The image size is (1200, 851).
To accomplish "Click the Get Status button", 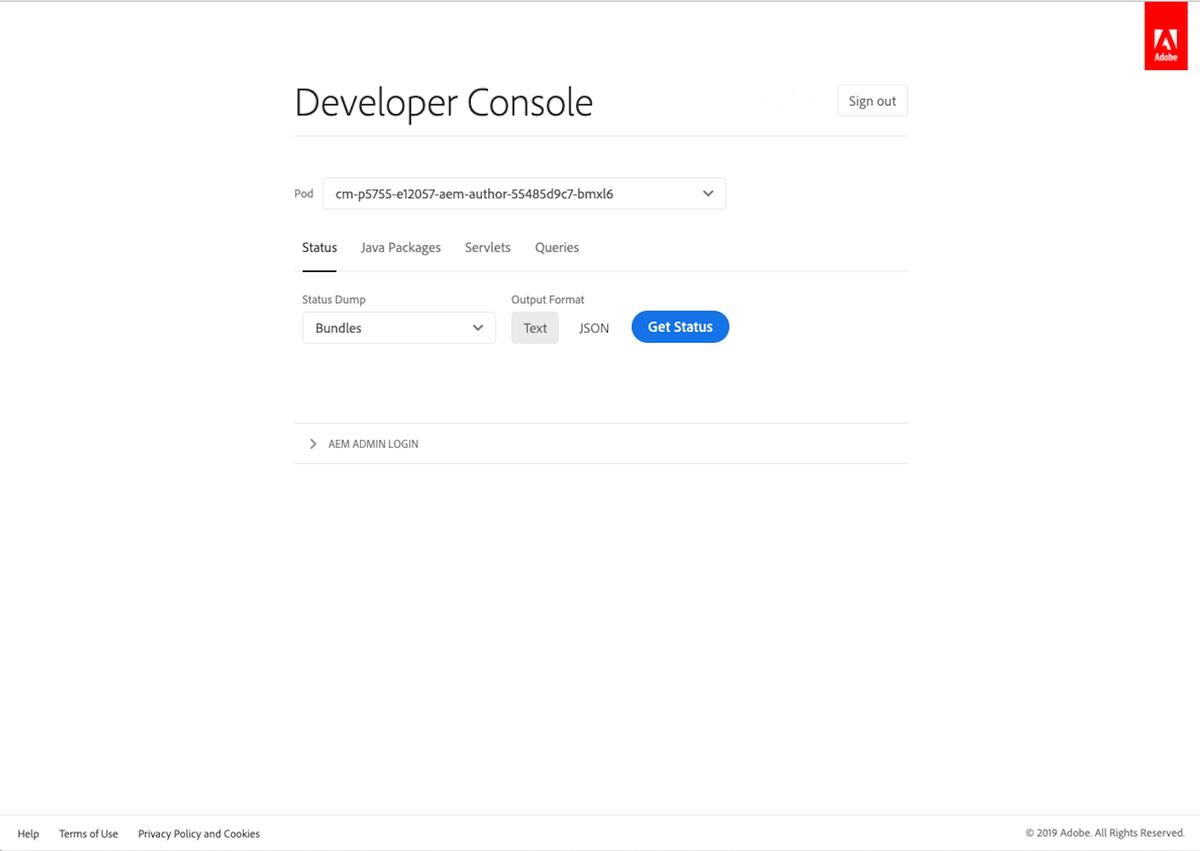I will coord(680,327).
